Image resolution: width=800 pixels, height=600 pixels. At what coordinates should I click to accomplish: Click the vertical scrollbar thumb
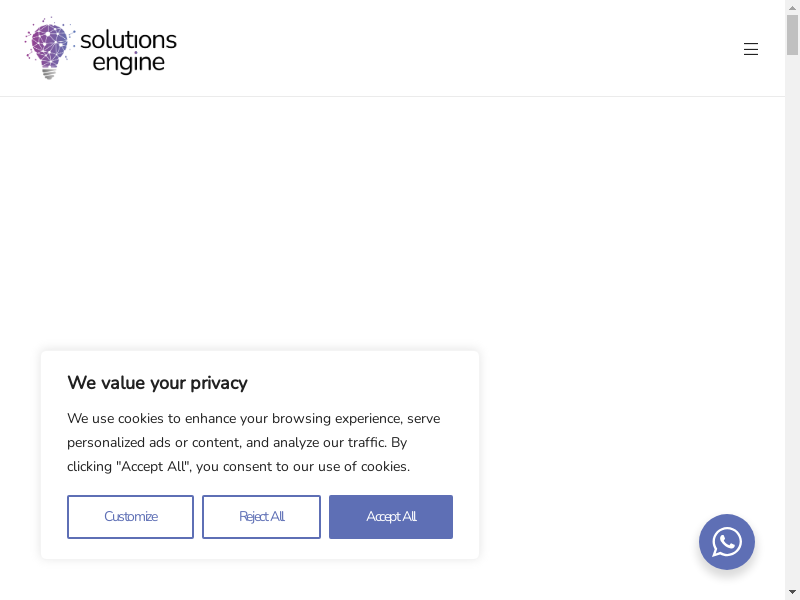[792, 35]
